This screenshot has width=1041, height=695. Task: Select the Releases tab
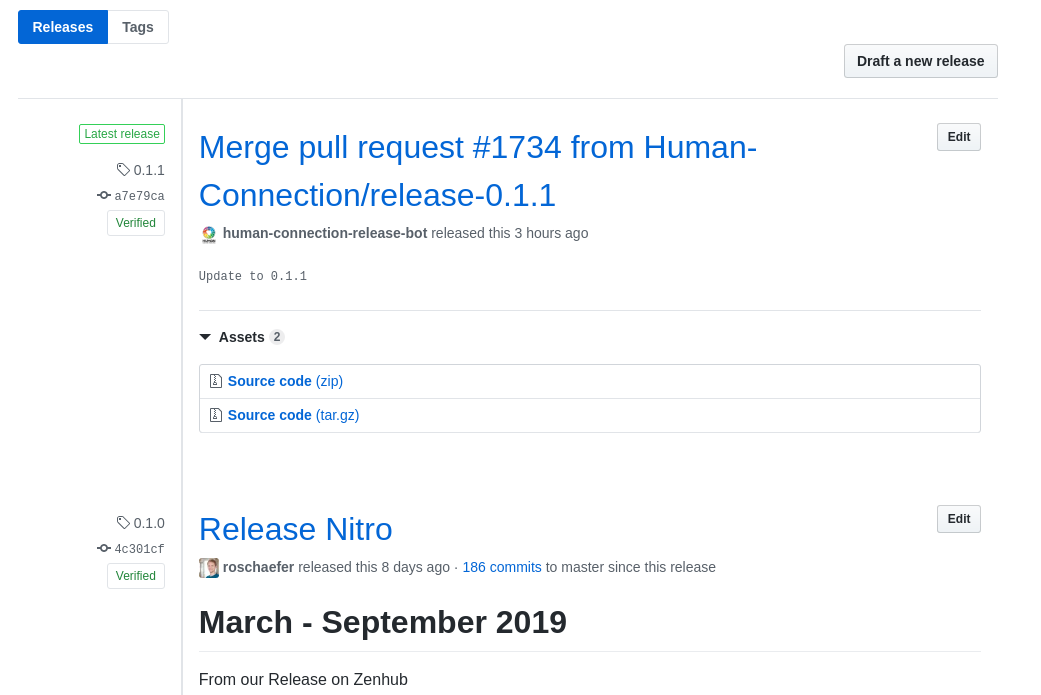(x=62, y=27)
